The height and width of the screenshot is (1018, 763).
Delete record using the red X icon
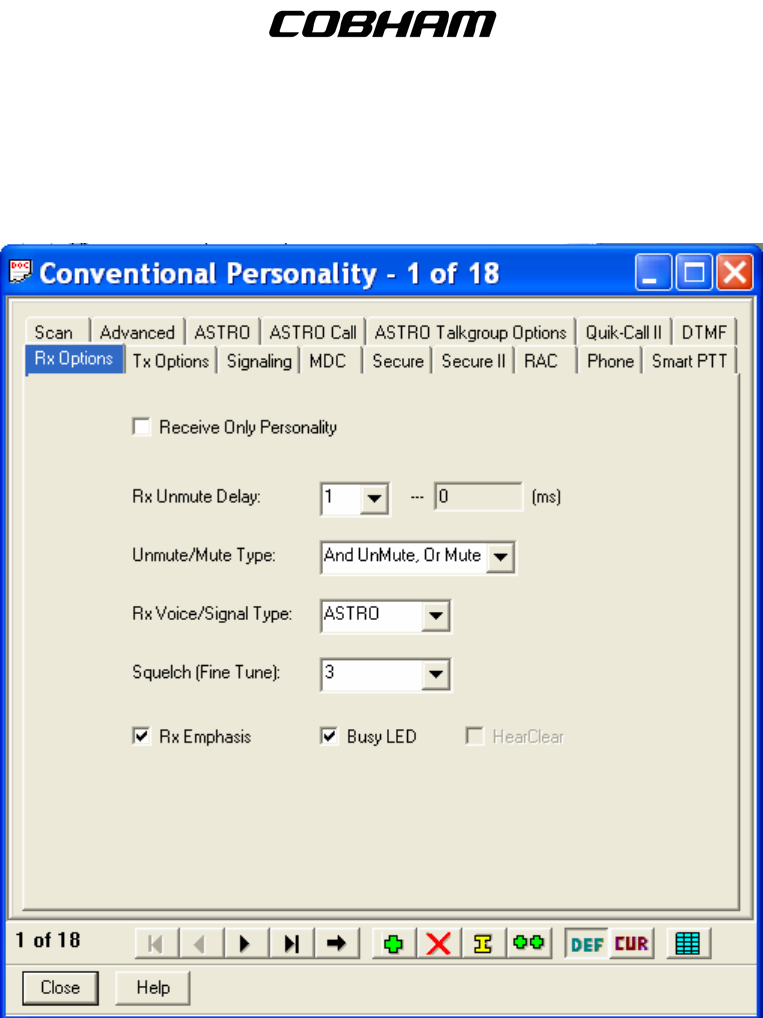439,943
